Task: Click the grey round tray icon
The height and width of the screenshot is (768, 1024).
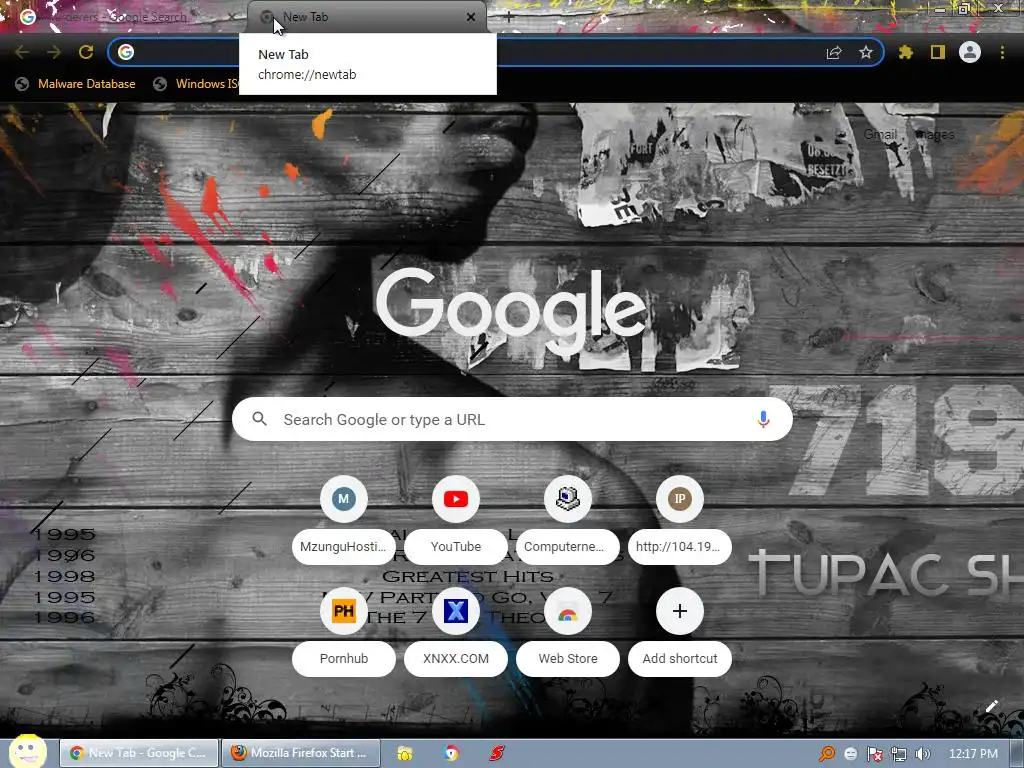Action: pos(850,754)
